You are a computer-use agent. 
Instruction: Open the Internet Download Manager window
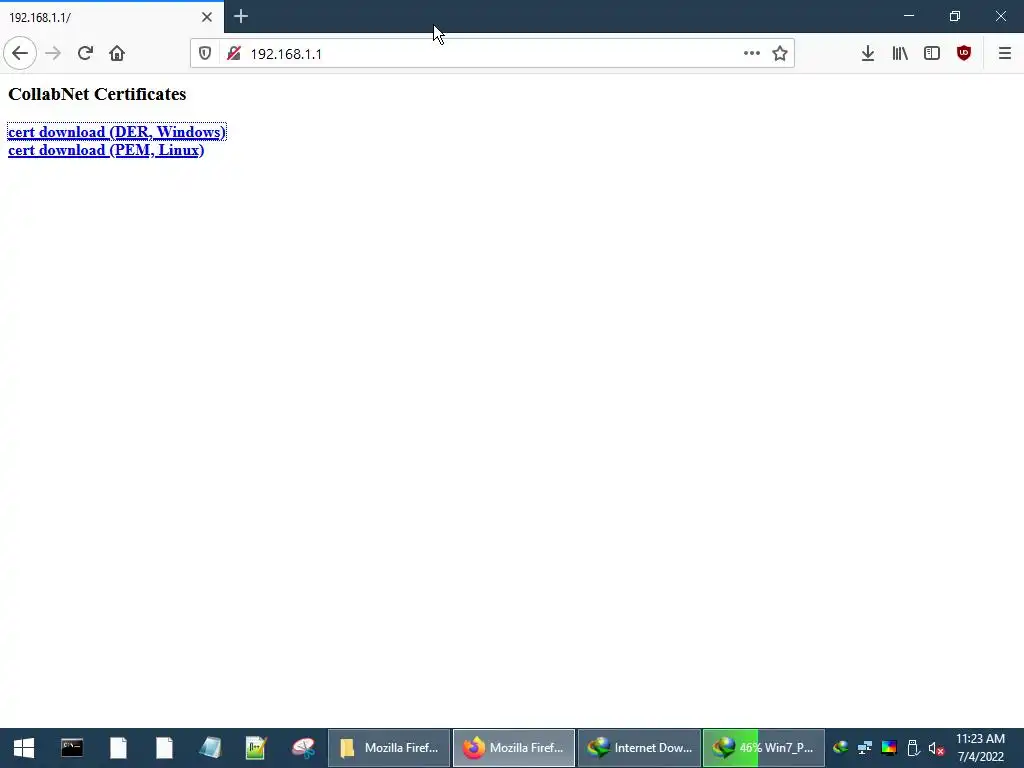click(639, 748)
